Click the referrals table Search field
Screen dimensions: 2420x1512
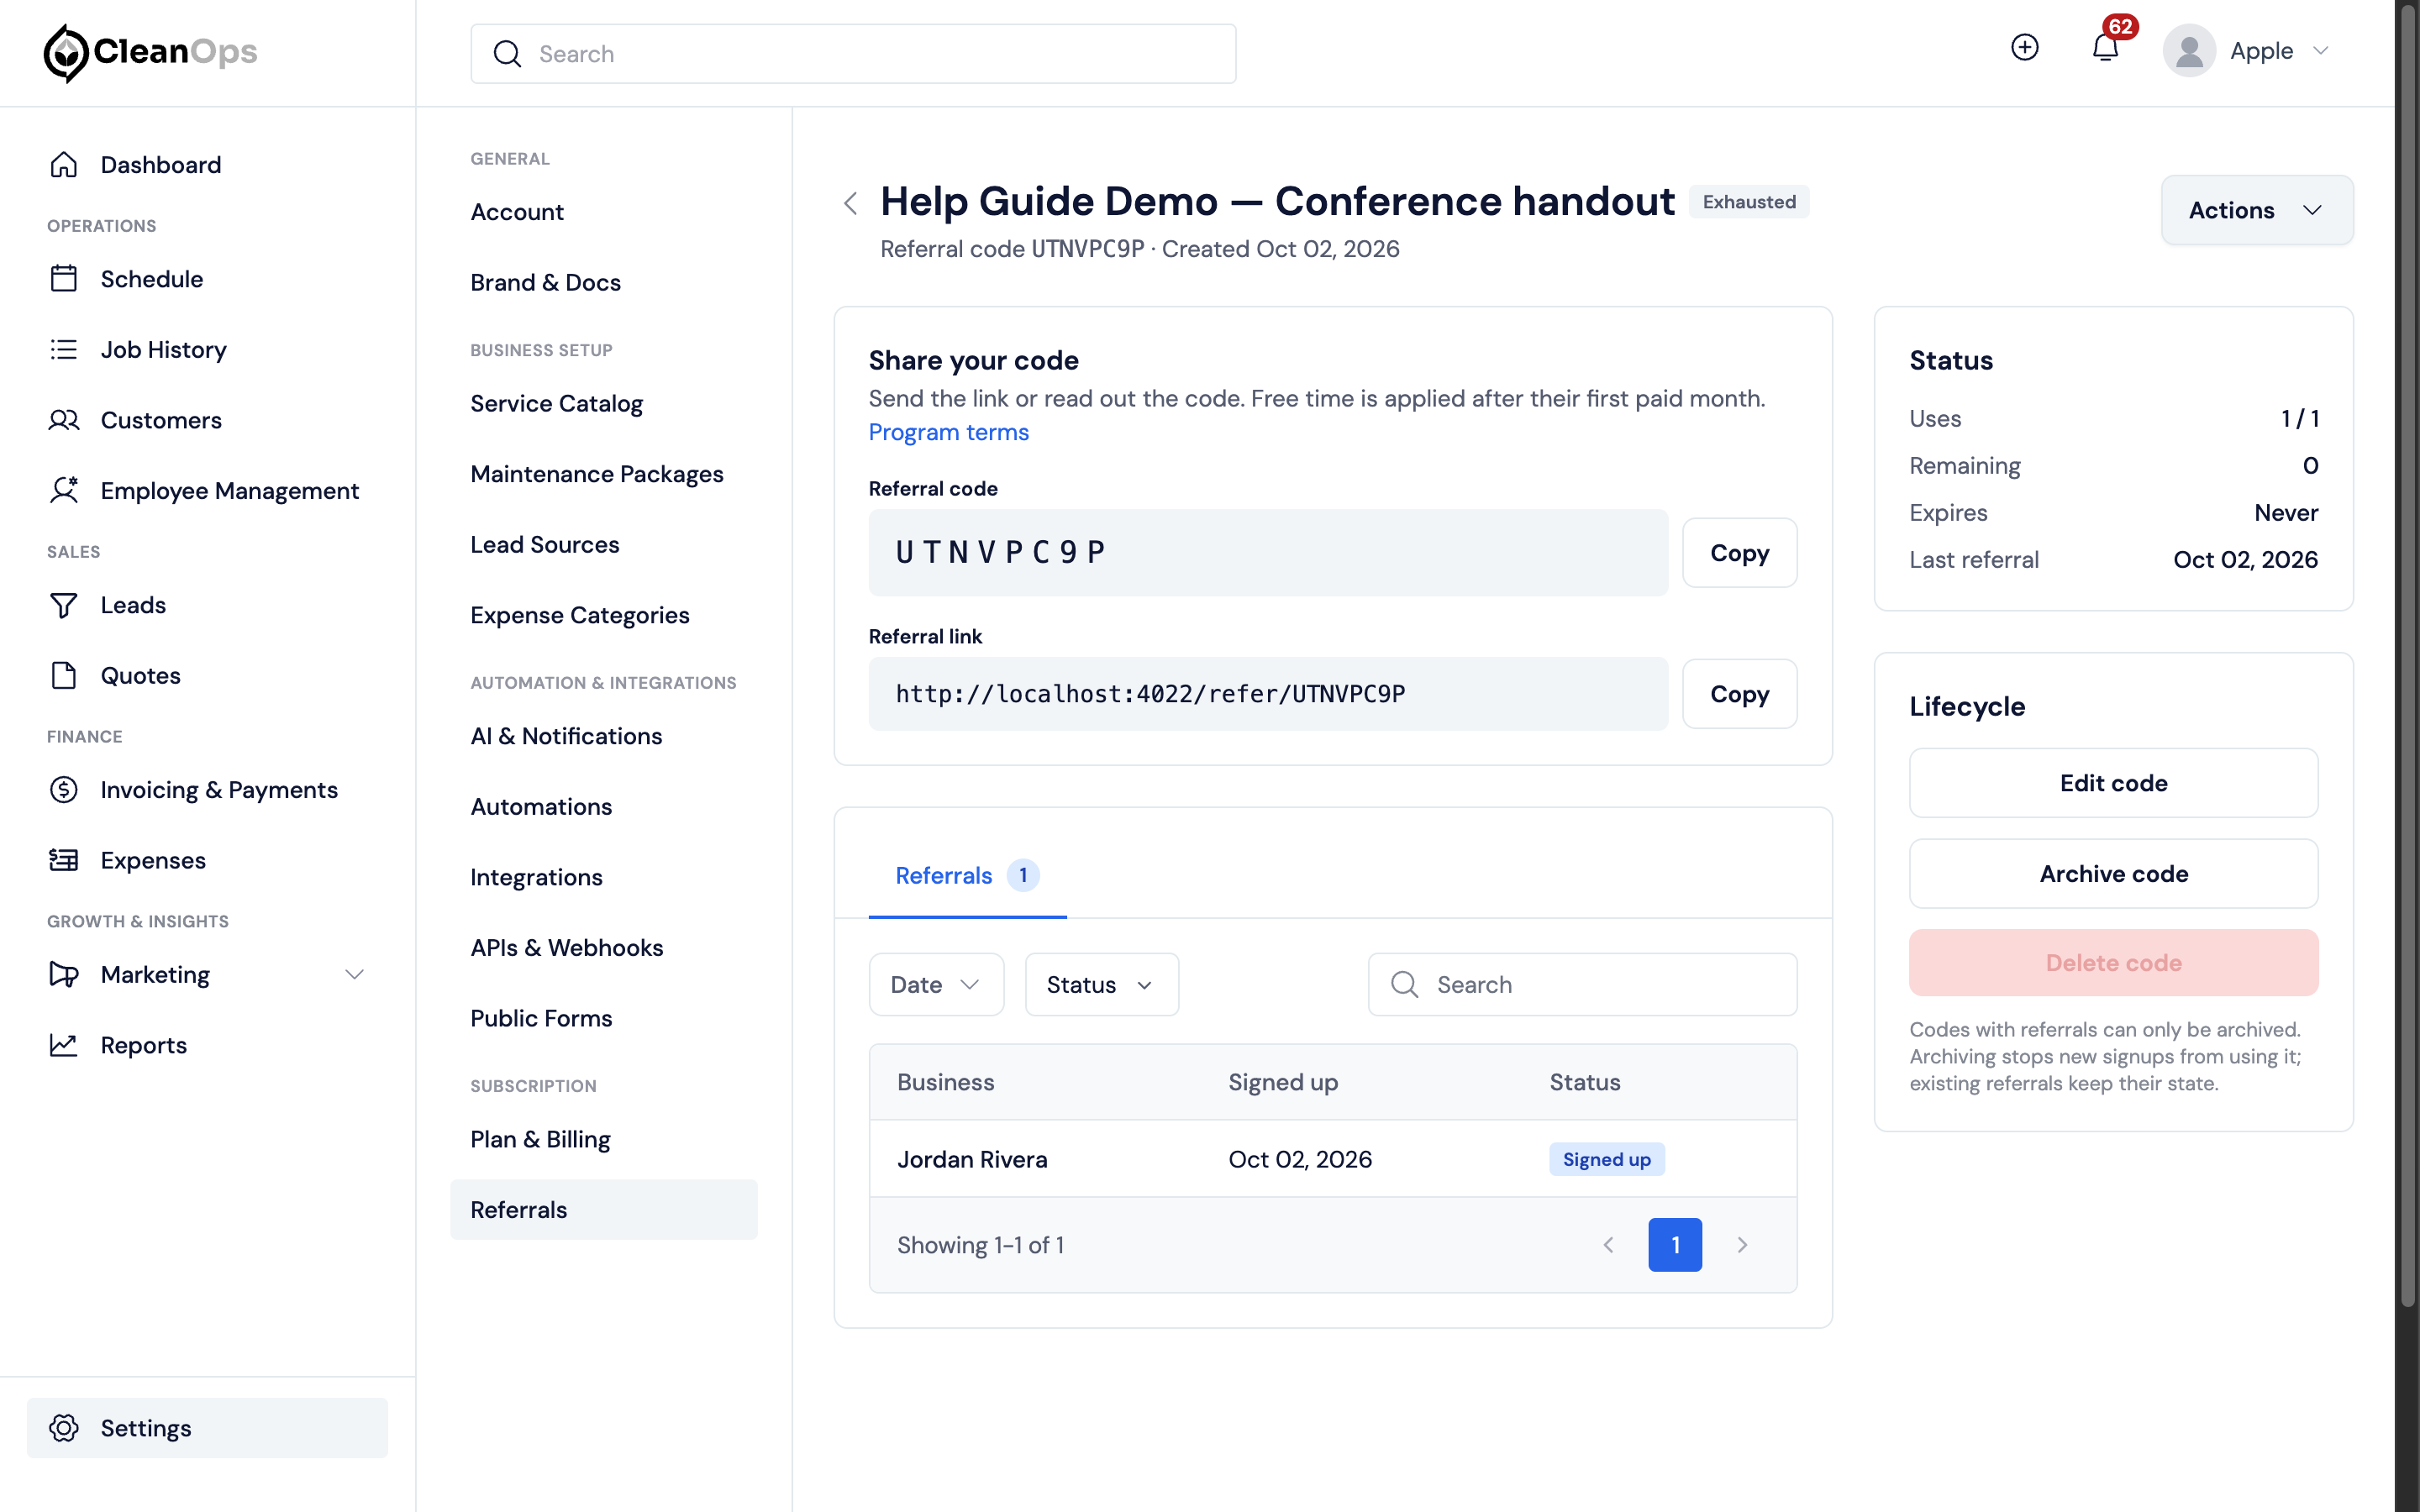(x=1582, y=984)
